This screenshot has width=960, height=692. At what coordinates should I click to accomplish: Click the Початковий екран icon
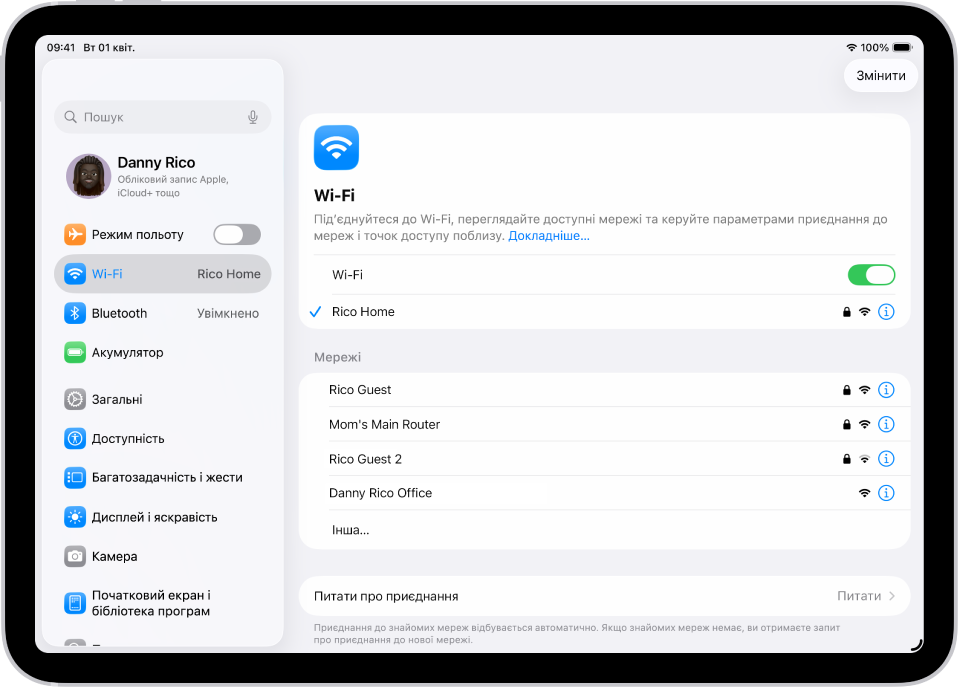coord(75,603)
